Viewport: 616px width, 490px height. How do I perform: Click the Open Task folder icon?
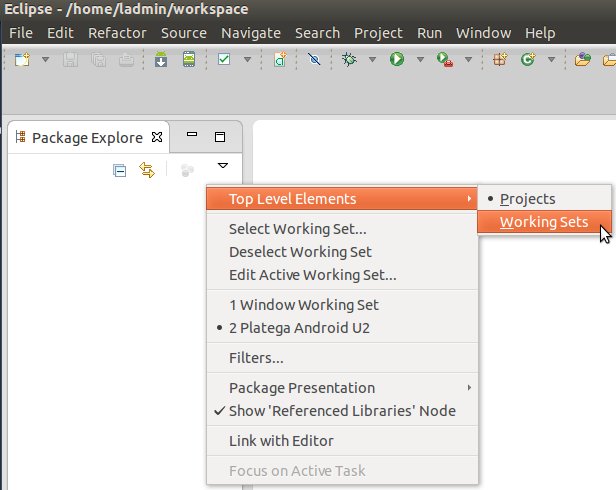[x=609, y=60]
